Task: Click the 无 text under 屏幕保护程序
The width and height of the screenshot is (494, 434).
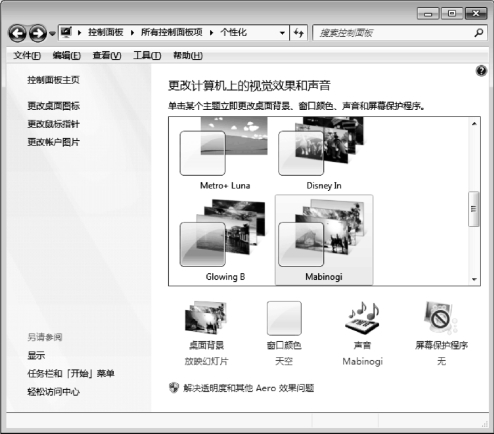Action: click(x=441, y=361)
